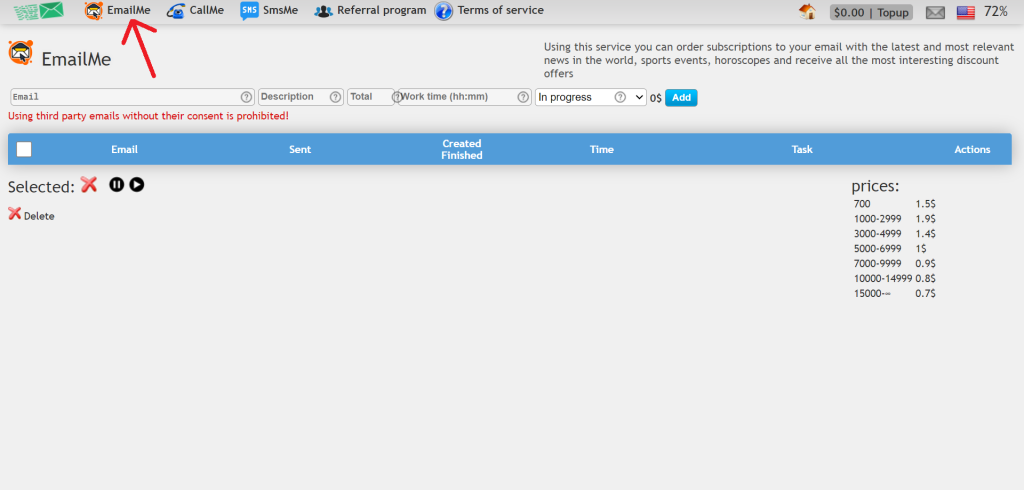Click the Terms of service info icon

click(x=443, y=11)
